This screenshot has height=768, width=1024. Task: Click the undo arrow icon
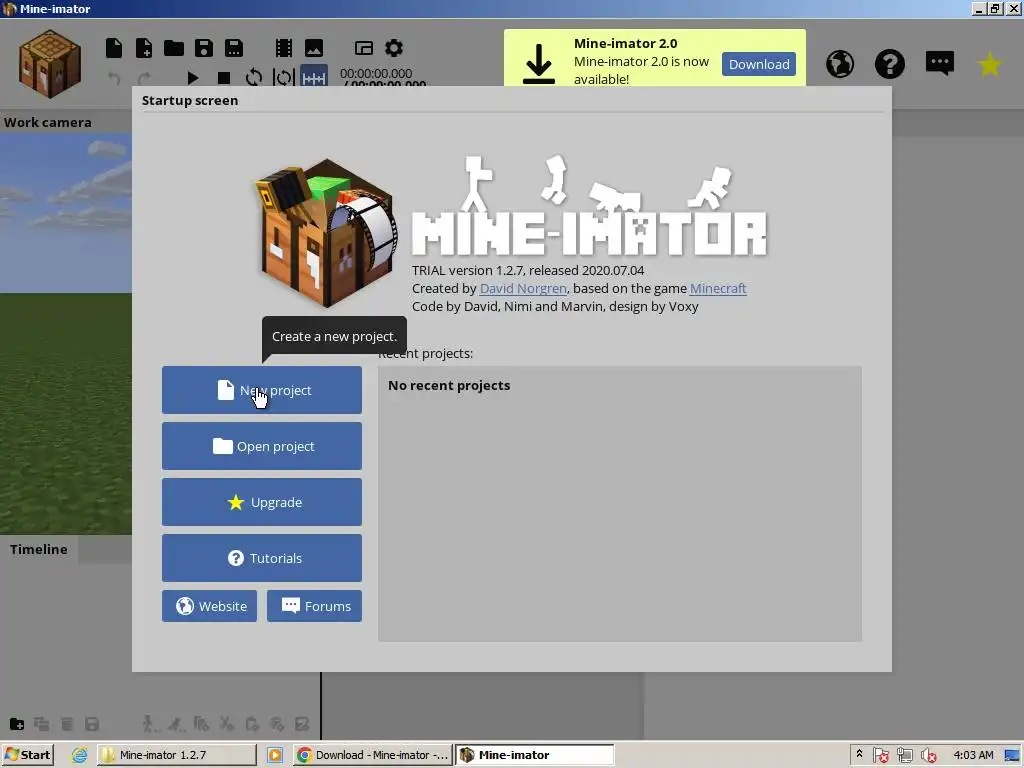[114, 78]
